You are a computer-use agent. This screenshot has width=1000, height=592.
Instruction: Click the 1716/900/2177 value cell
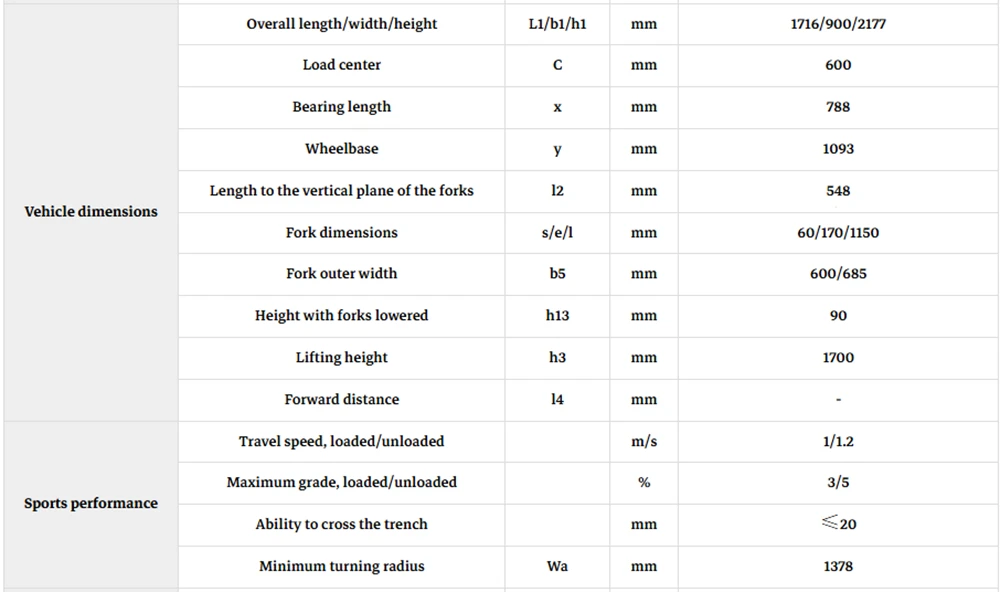838,24
